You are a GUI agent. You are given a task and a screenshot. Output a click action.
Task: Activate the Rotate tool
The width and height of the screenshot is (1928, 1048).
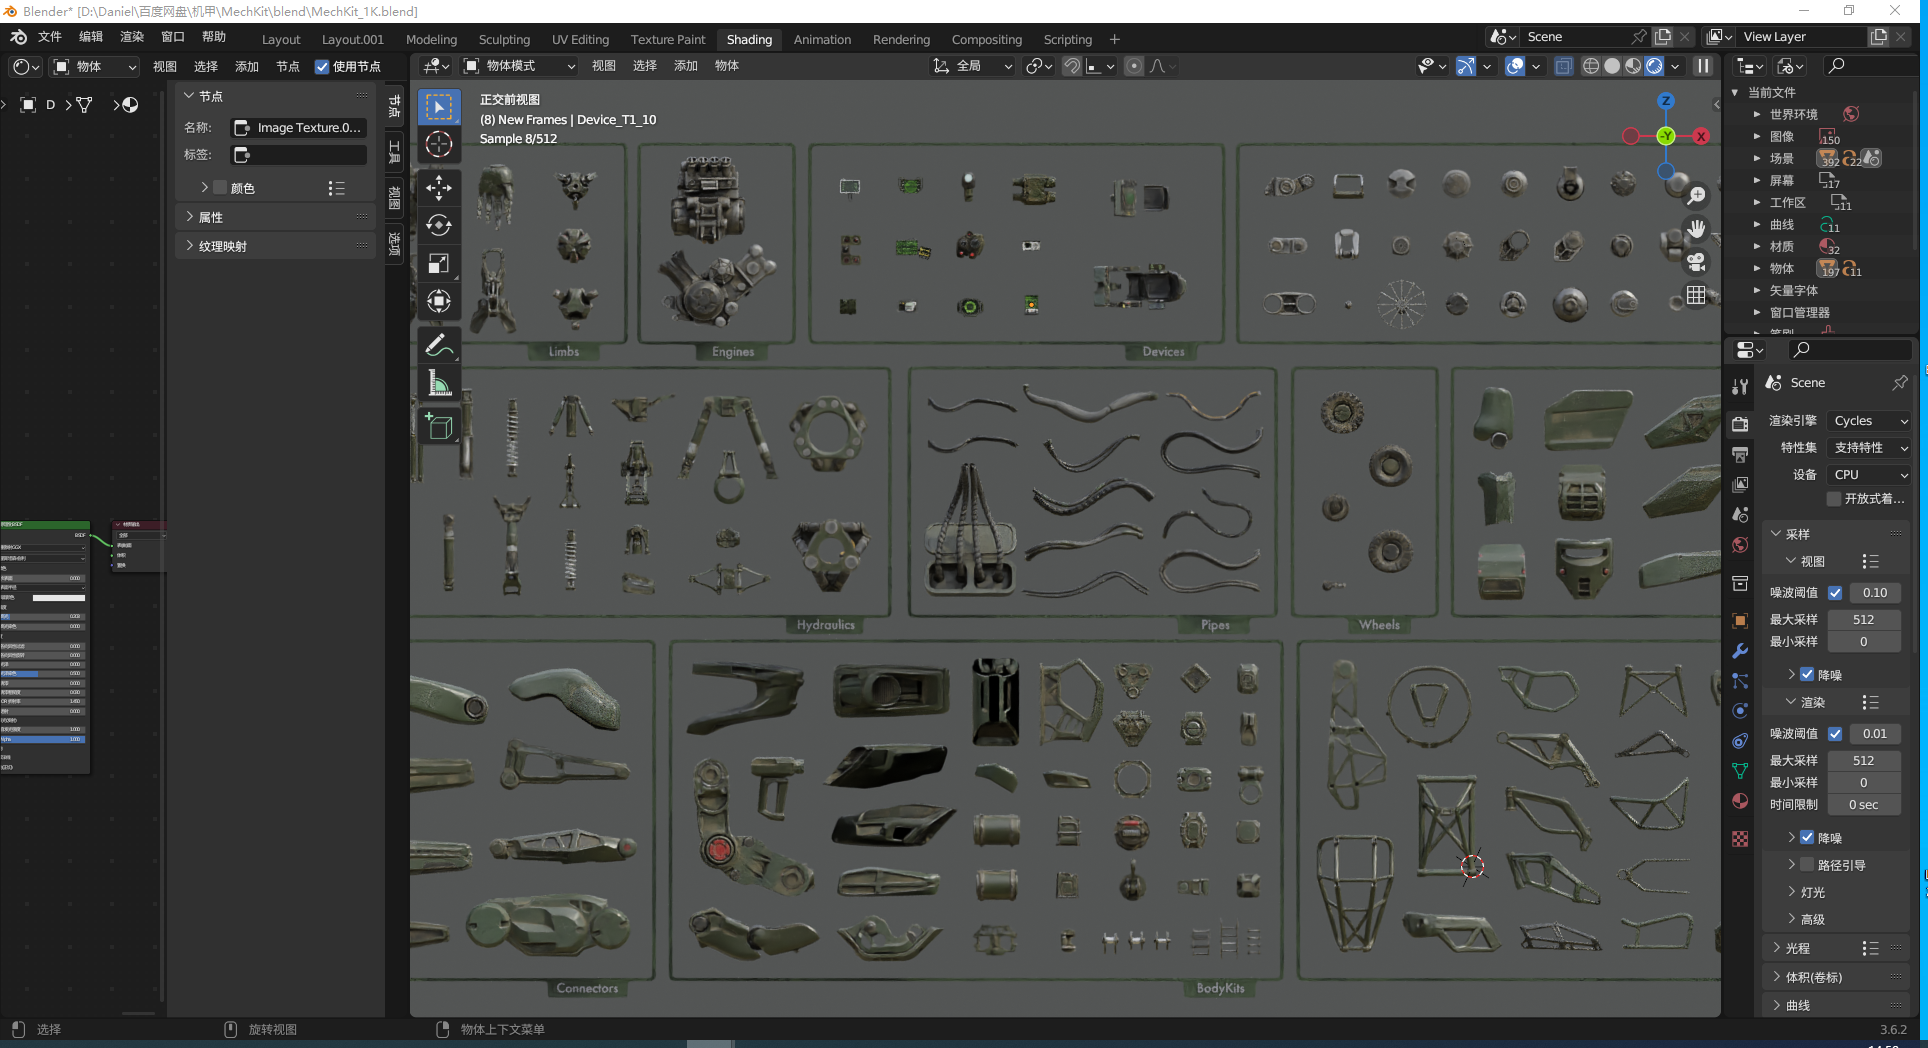coord(439,225)
